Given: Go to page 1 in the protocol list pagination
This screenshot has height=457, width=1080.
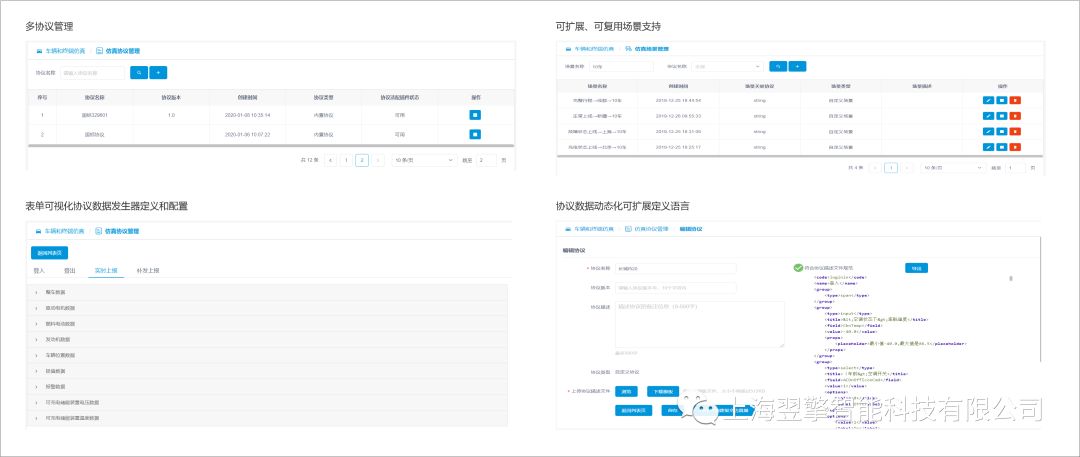Looking at the screenshot, I should pos(346,160).
